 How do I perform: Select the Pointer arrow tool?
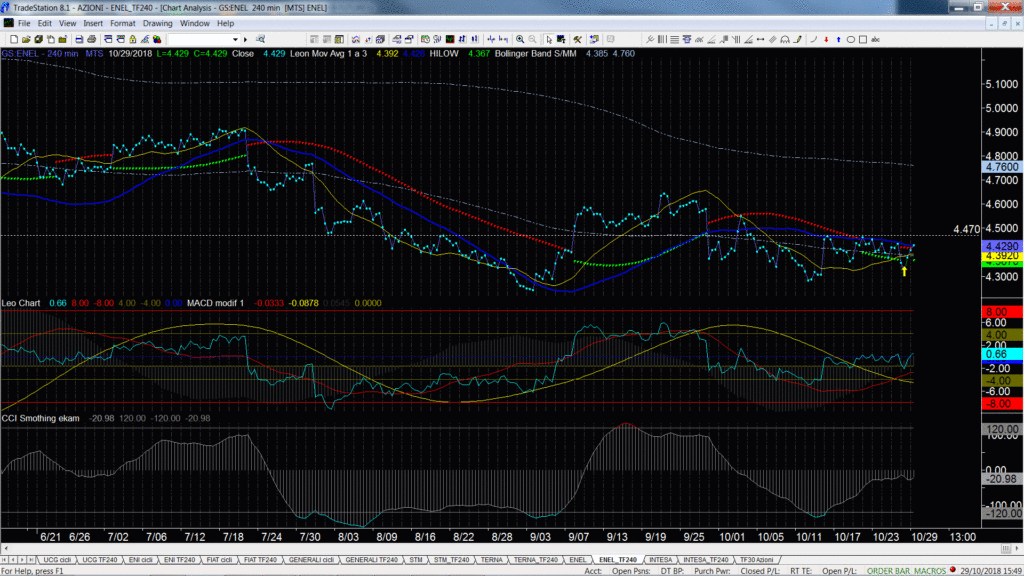point(549,40)
